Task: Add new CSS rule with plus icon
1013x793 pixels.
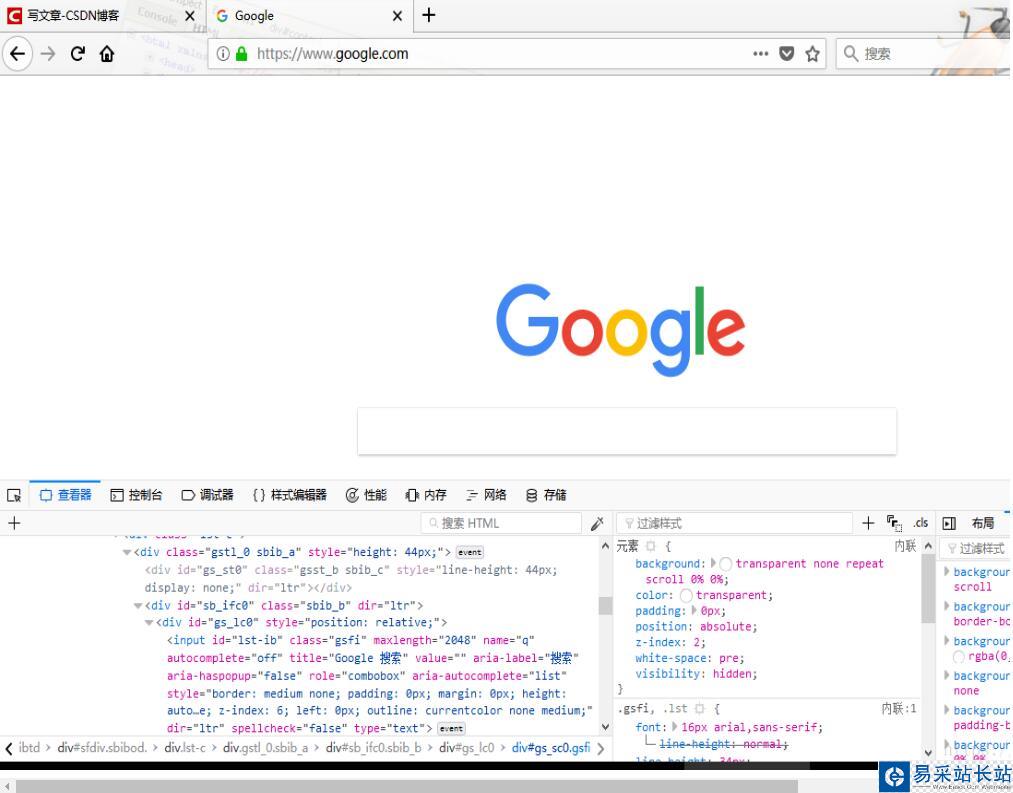Action: click(x=868, y=523)
